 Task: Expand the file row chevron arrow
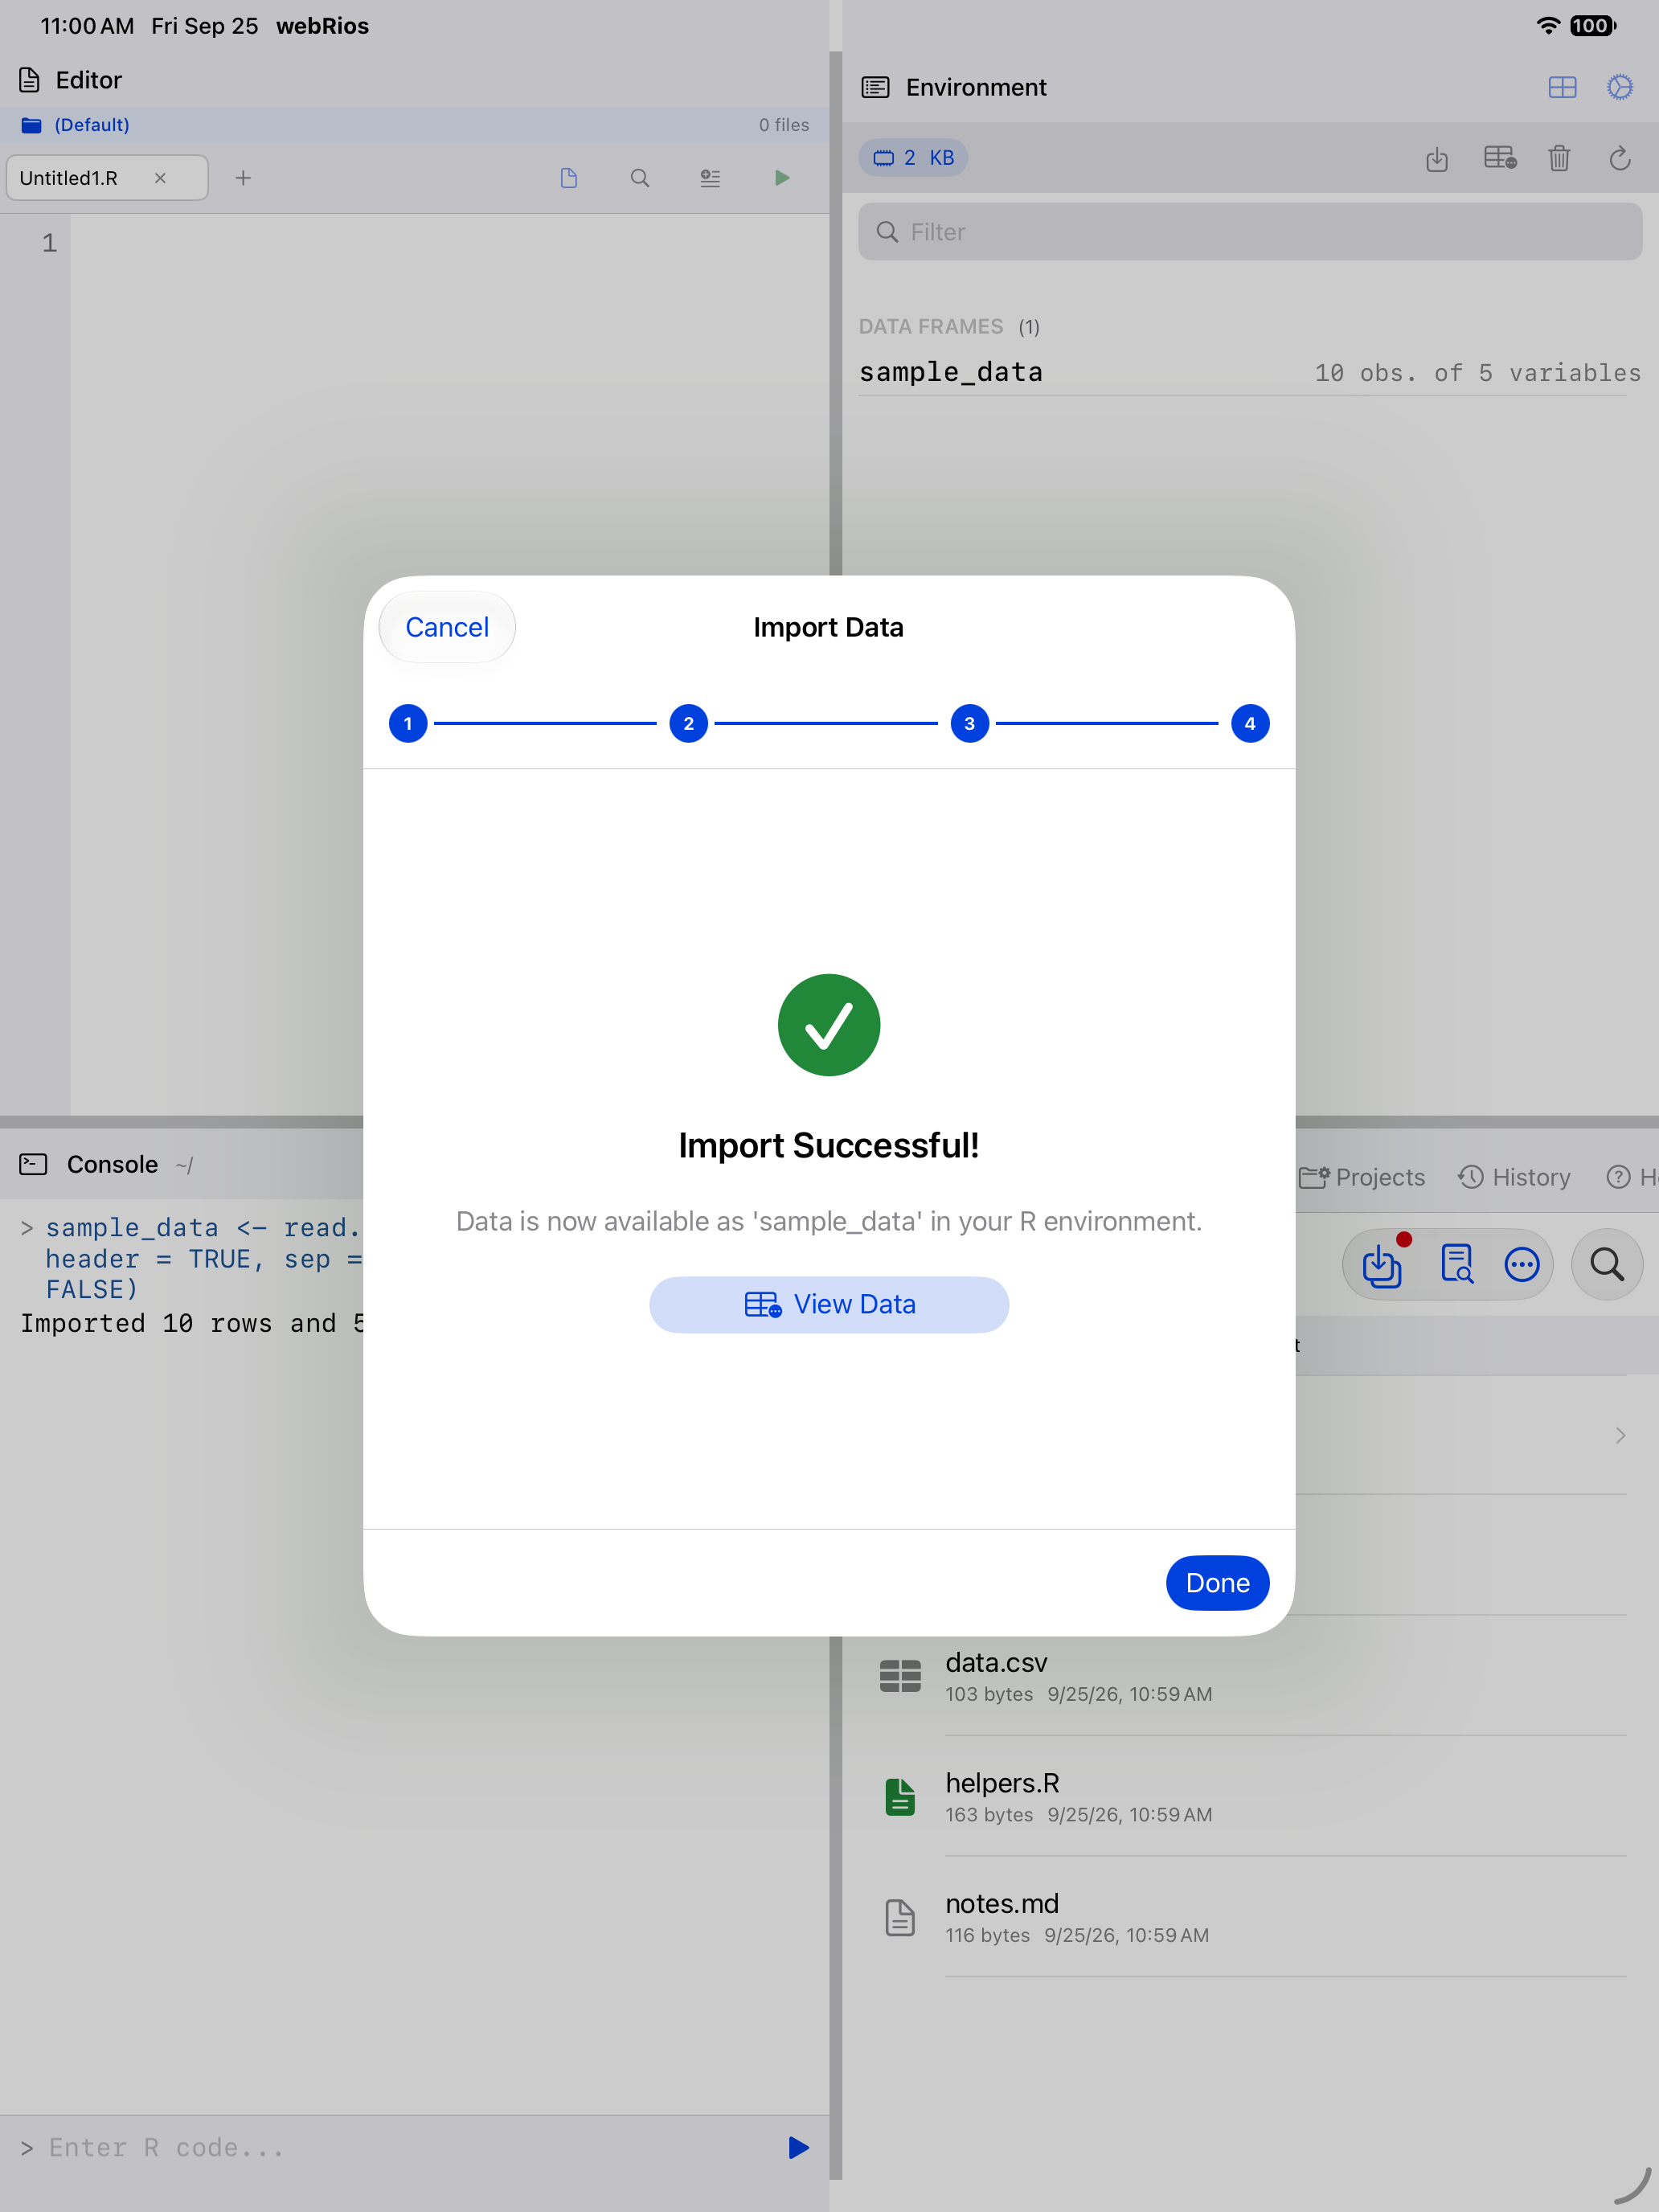click(x=1621, y=1435)
